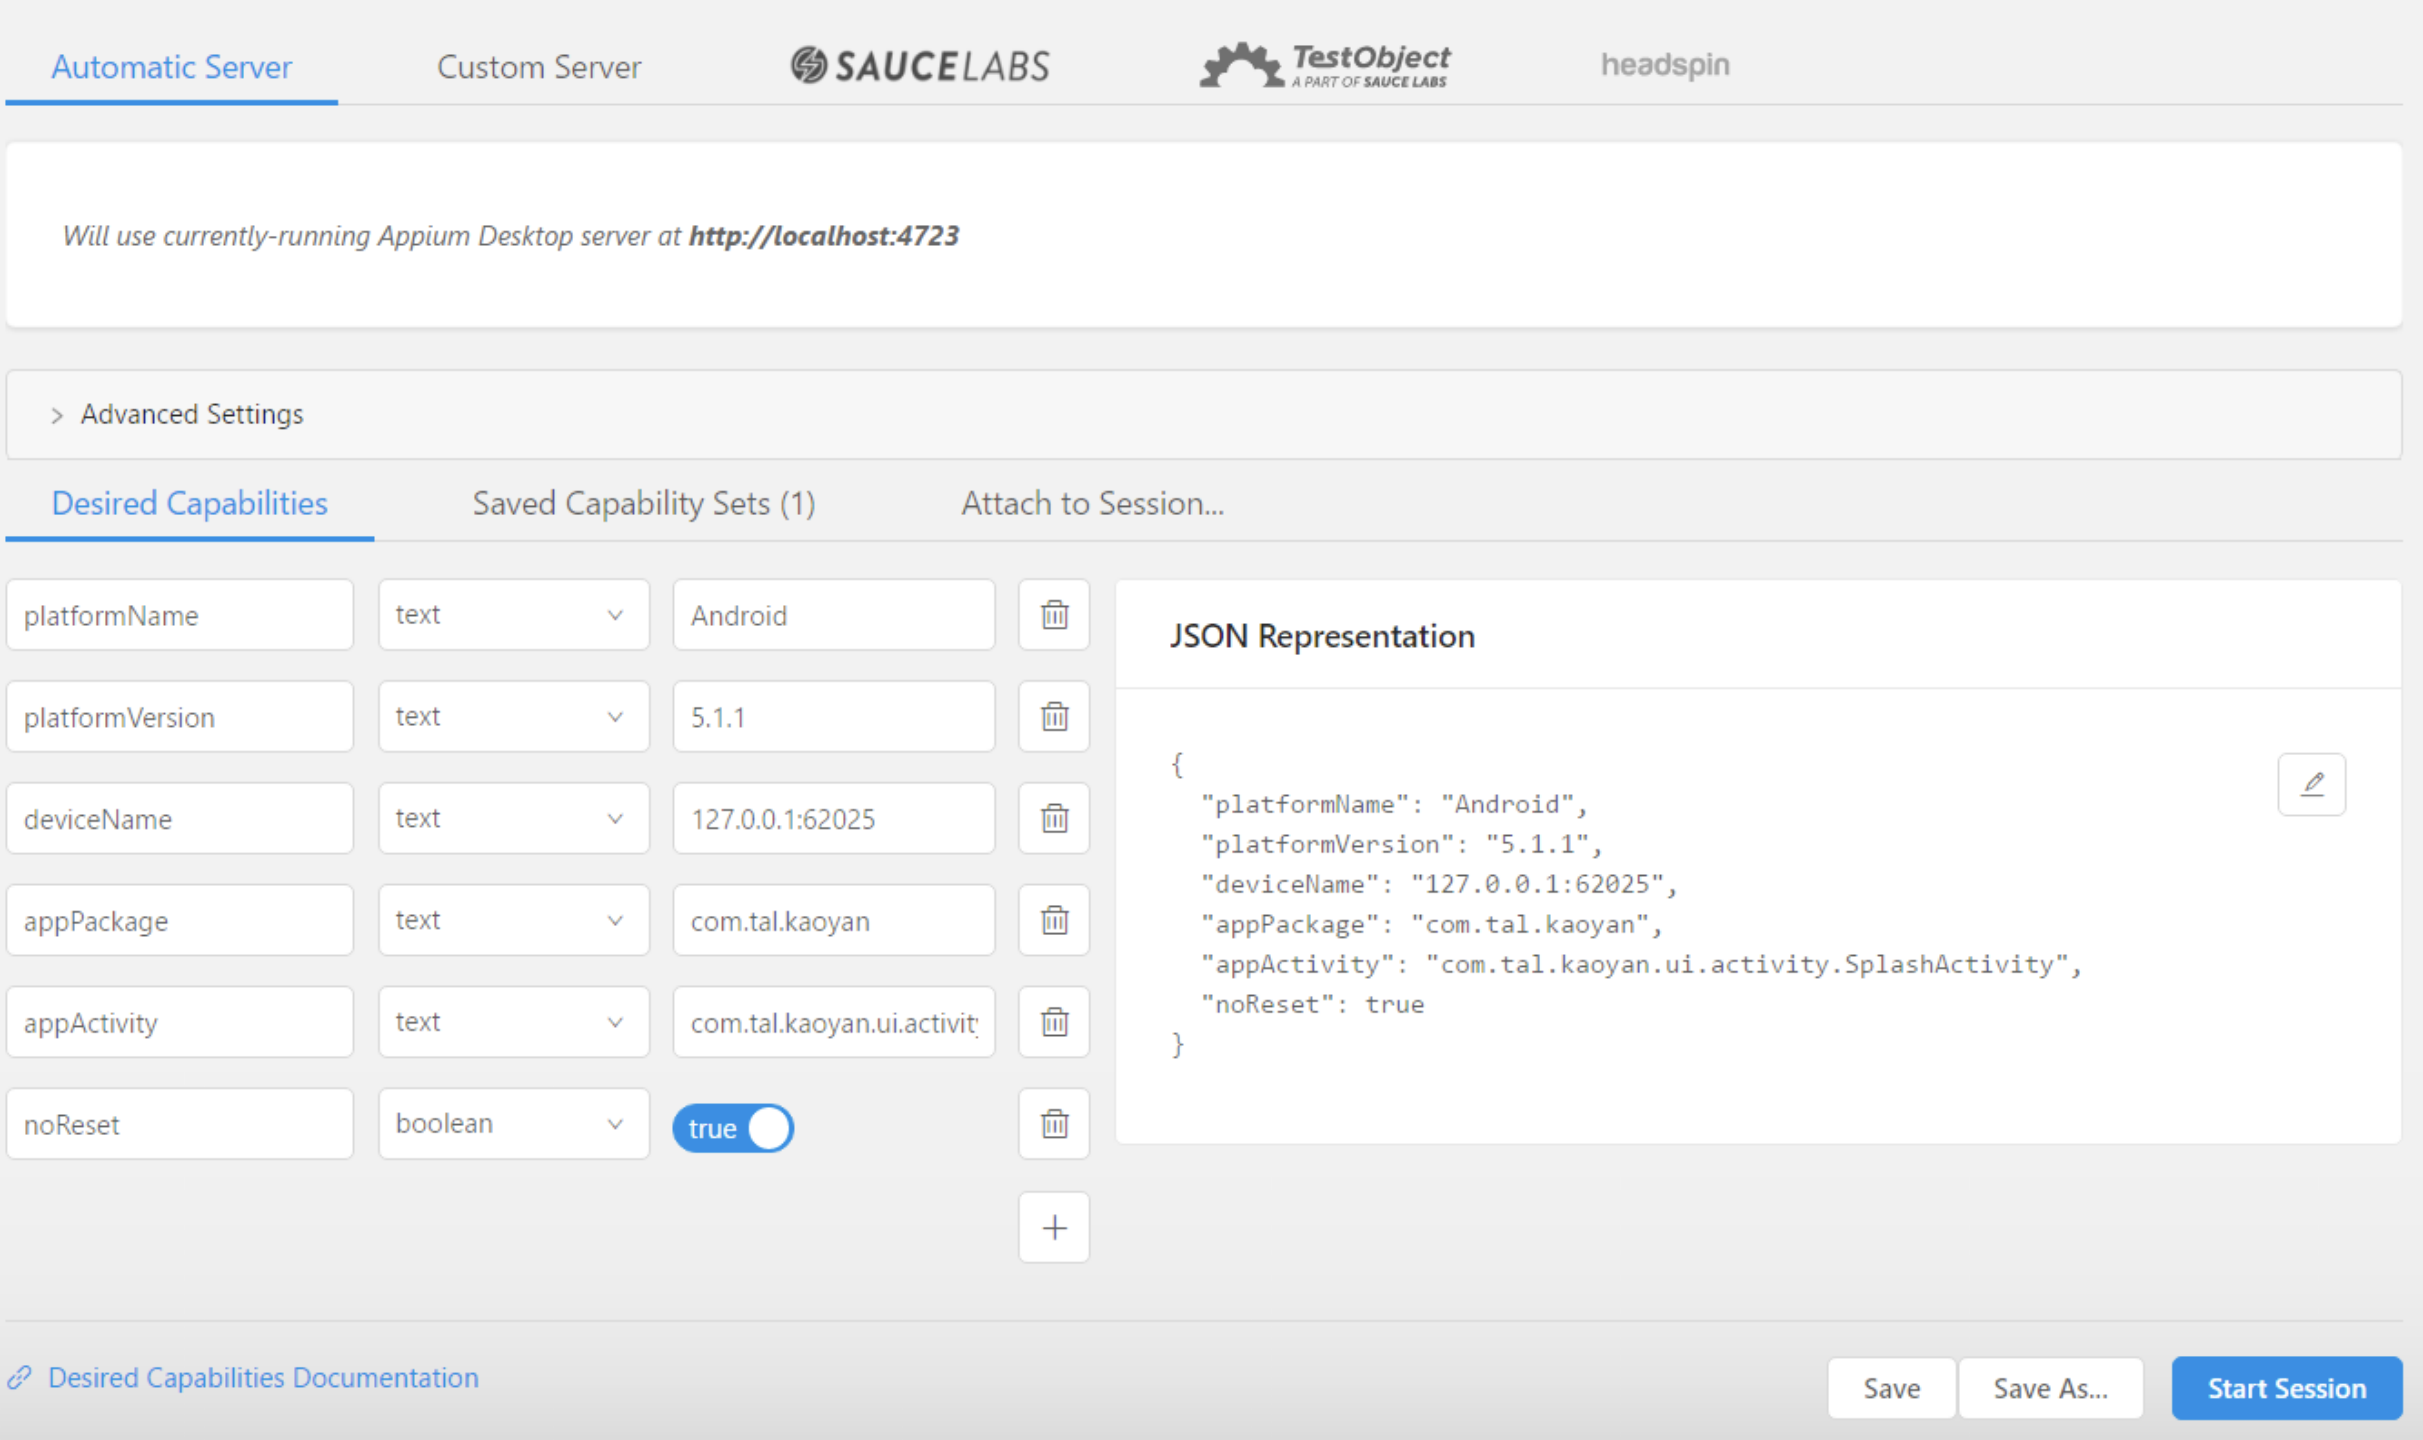
Task: Remove the appActivity capability row
Action: [x=1053, y=1021]
